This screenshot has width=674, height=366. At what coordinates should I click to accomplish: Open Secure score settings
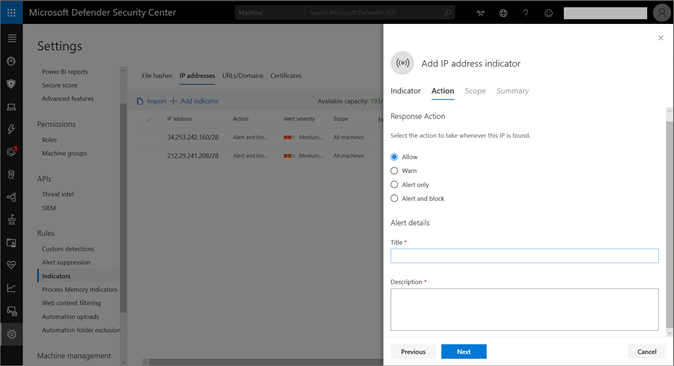tap(59, 85)
